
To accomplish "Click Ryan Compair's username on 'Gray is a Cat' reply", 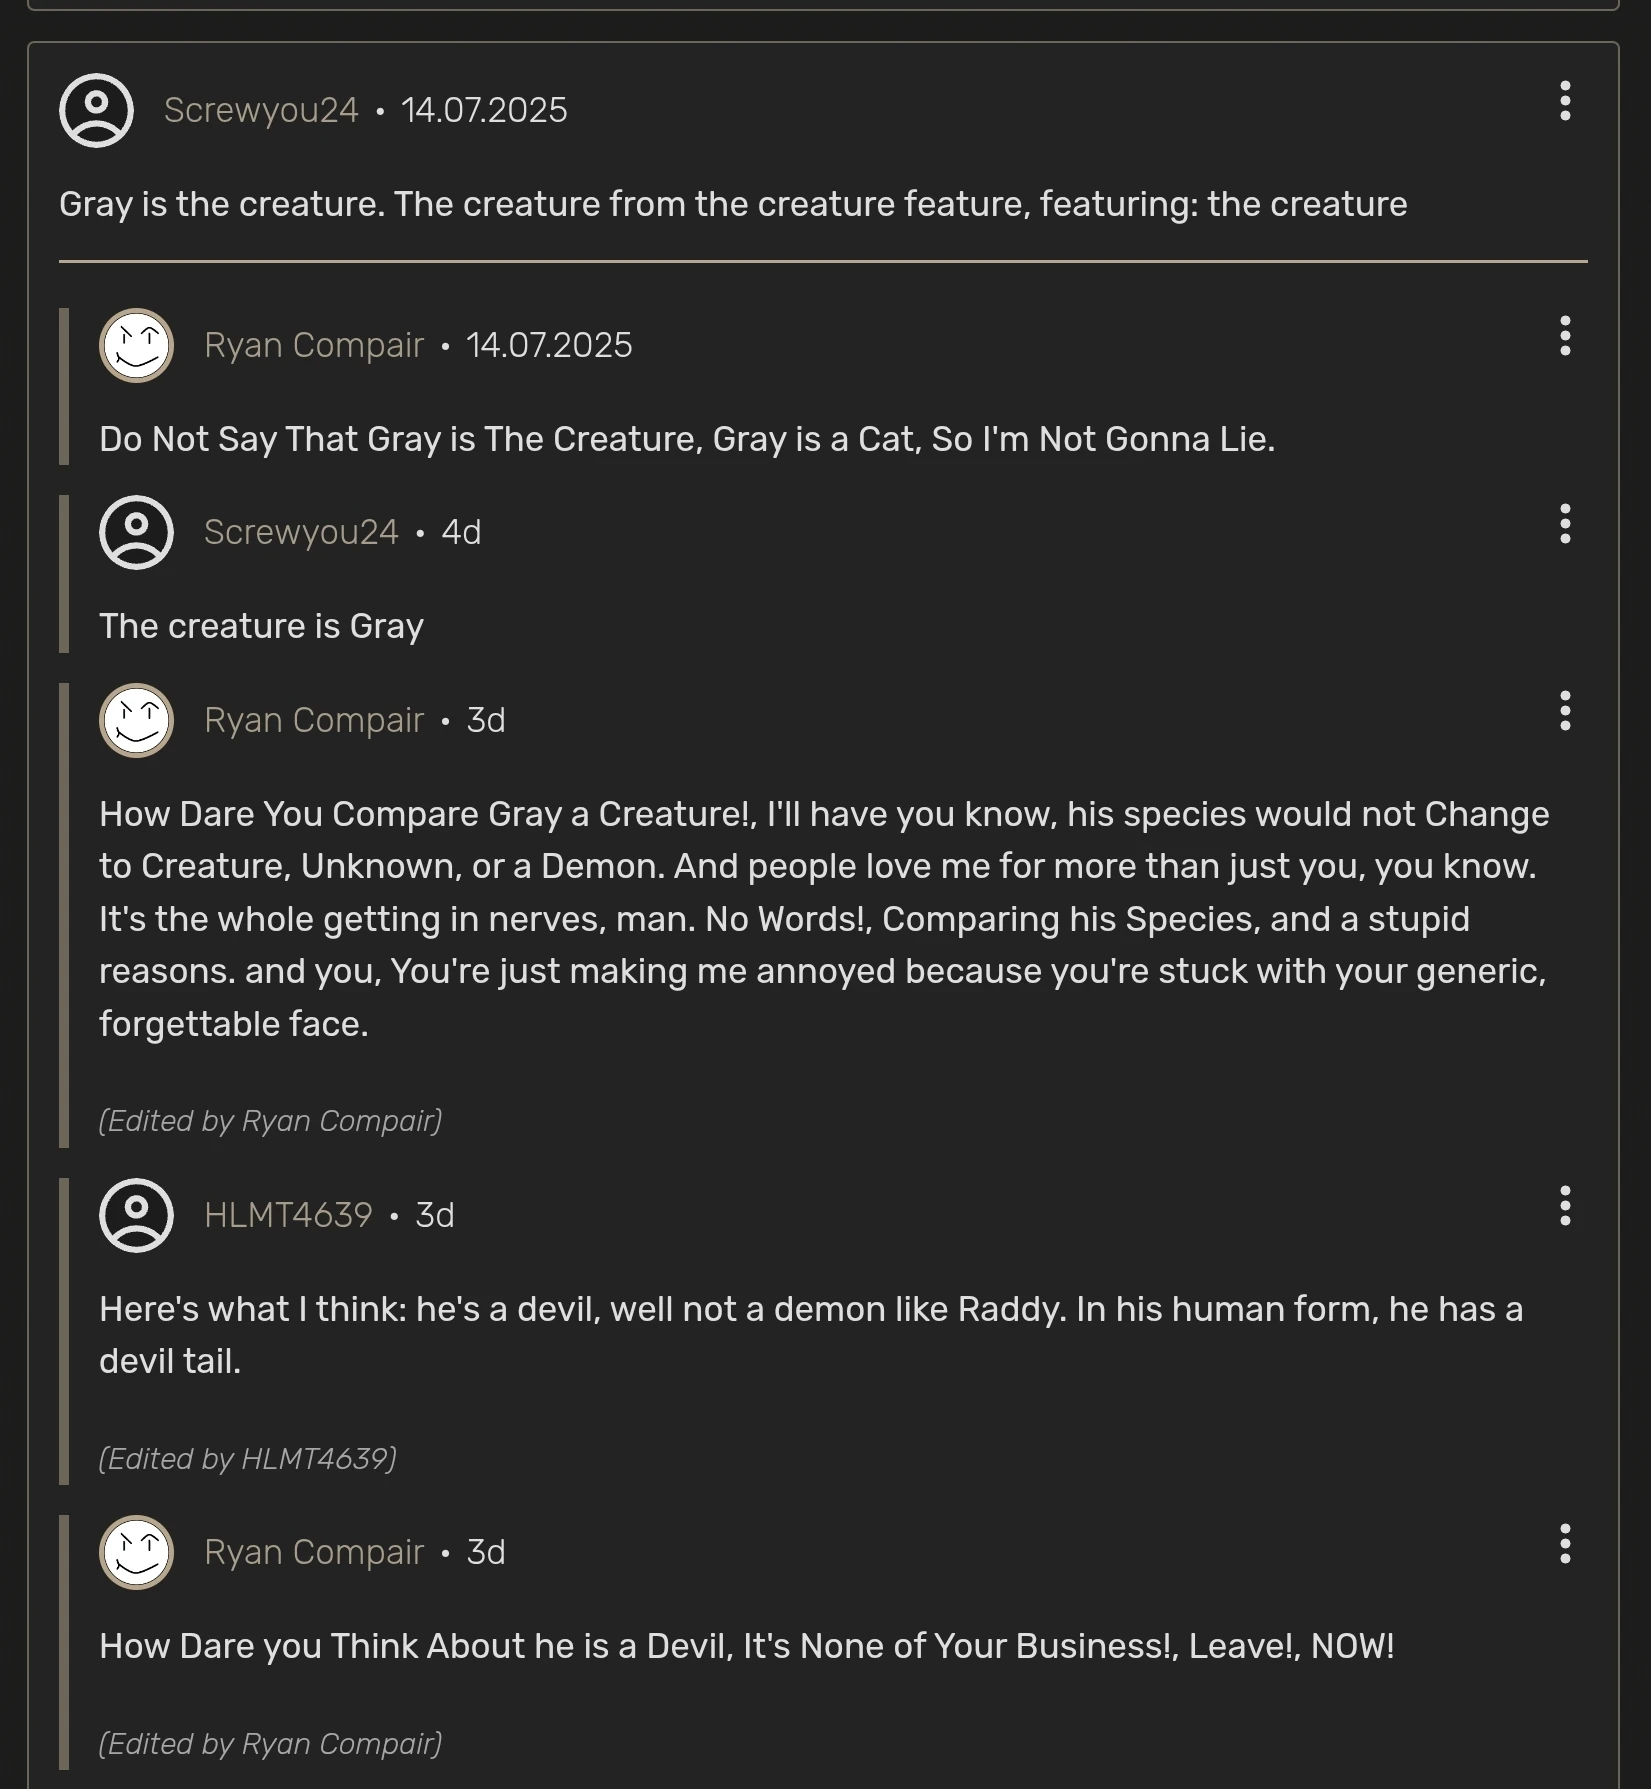I will 314,345.
